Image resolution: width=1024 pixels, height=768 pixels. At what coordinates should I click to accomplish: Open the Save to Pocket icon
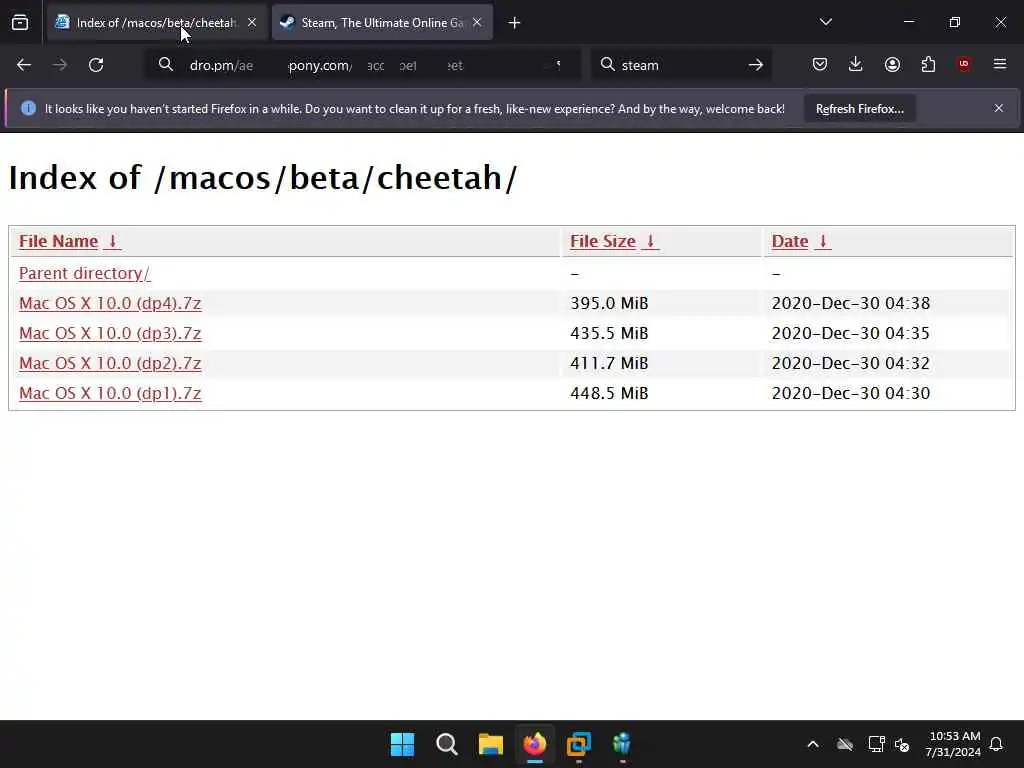click(x=820, y=64)
